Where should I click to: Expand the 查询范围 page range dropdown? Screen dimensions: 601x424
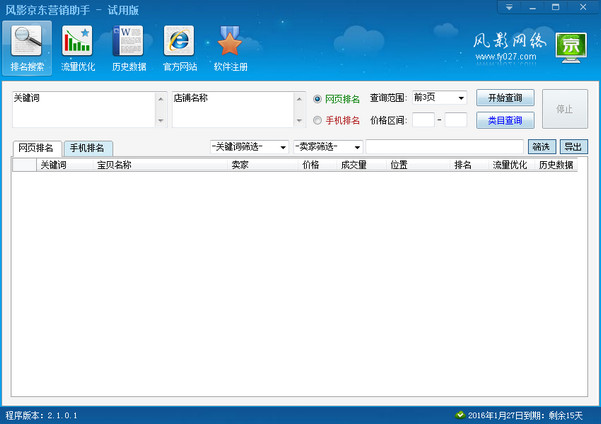point(460,98)
